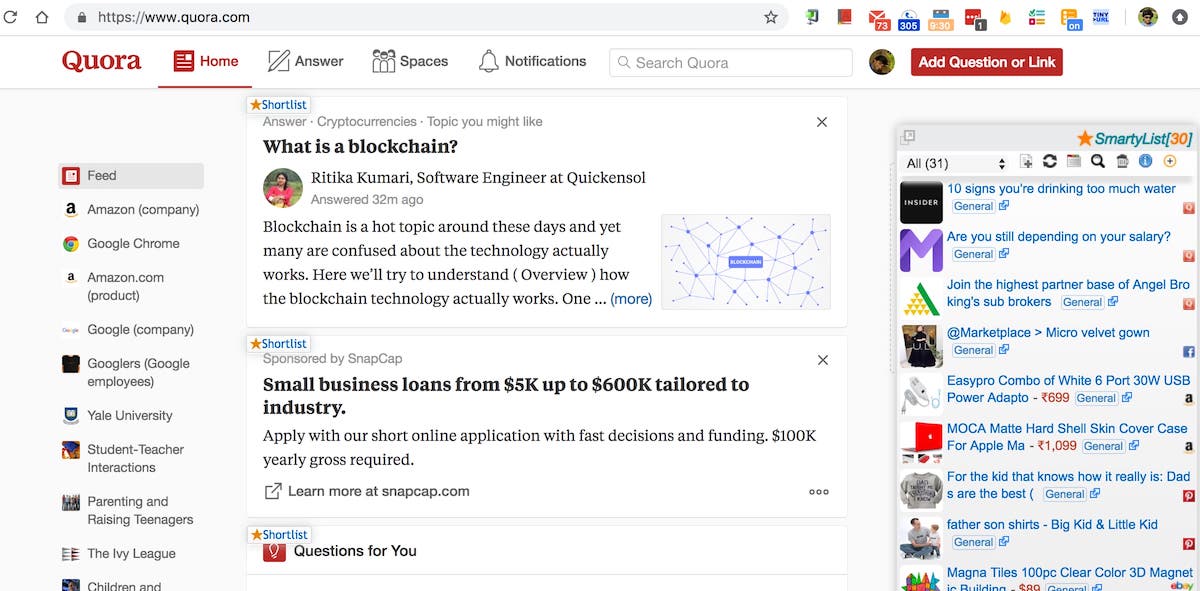Click the magnifier search icon in SmartyList
This screenshot has height=591, width=1200.
click(1097, 162)
